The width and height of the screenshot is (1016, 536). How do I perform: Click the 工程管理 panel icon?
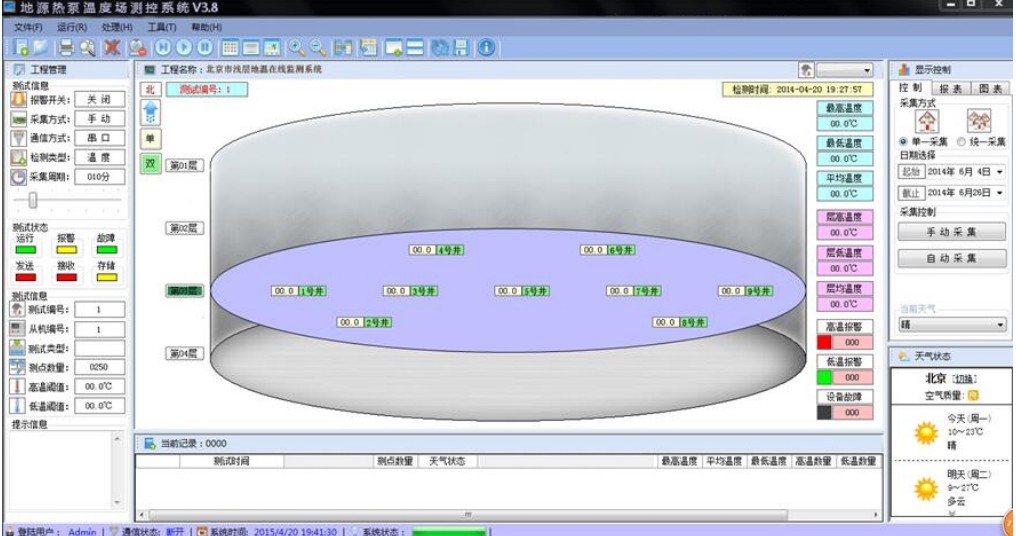(x=19, y=69)
